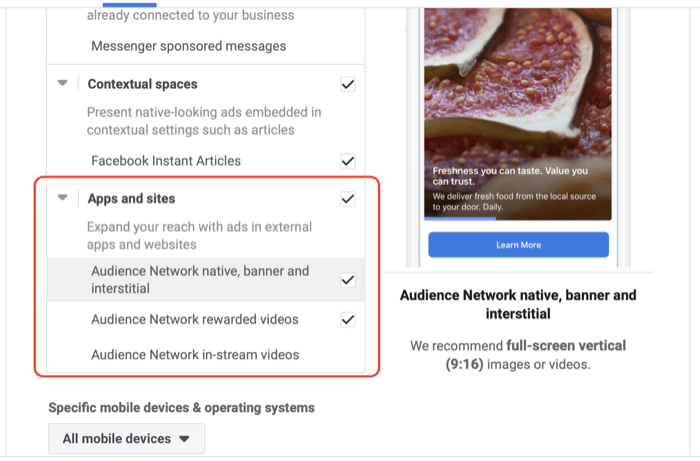Image resolution: width=700 pixels, height=461 pixels.
Task: Click the preview title Audience Network native heading
Action: click(518, 304)
